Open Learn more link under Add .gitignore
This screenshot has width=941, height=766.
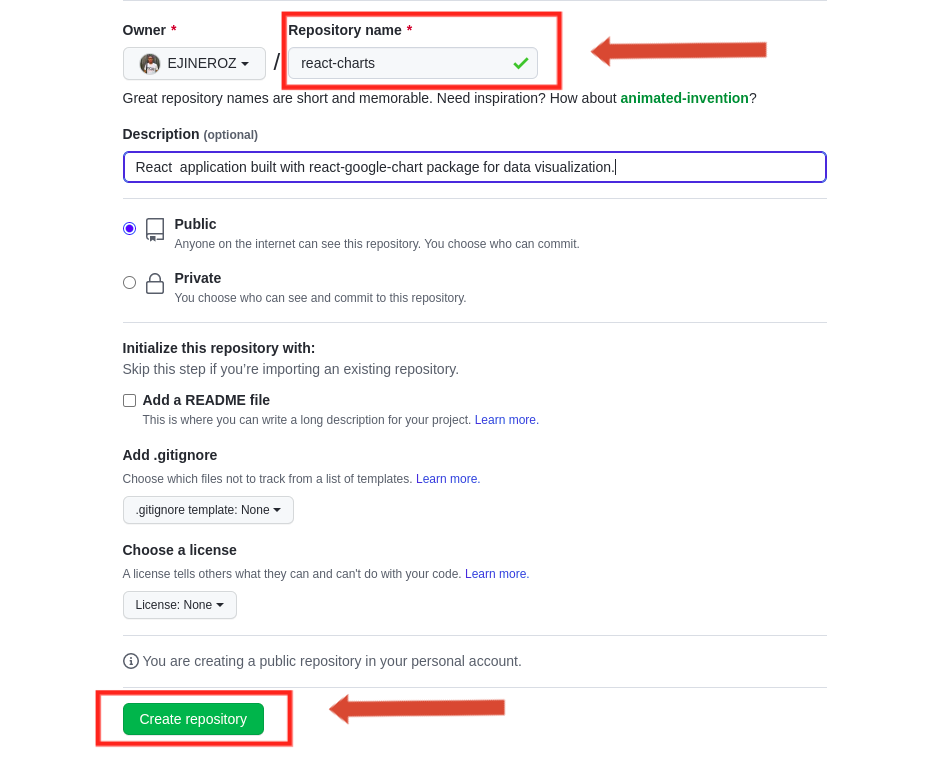(x=448, y=478)
